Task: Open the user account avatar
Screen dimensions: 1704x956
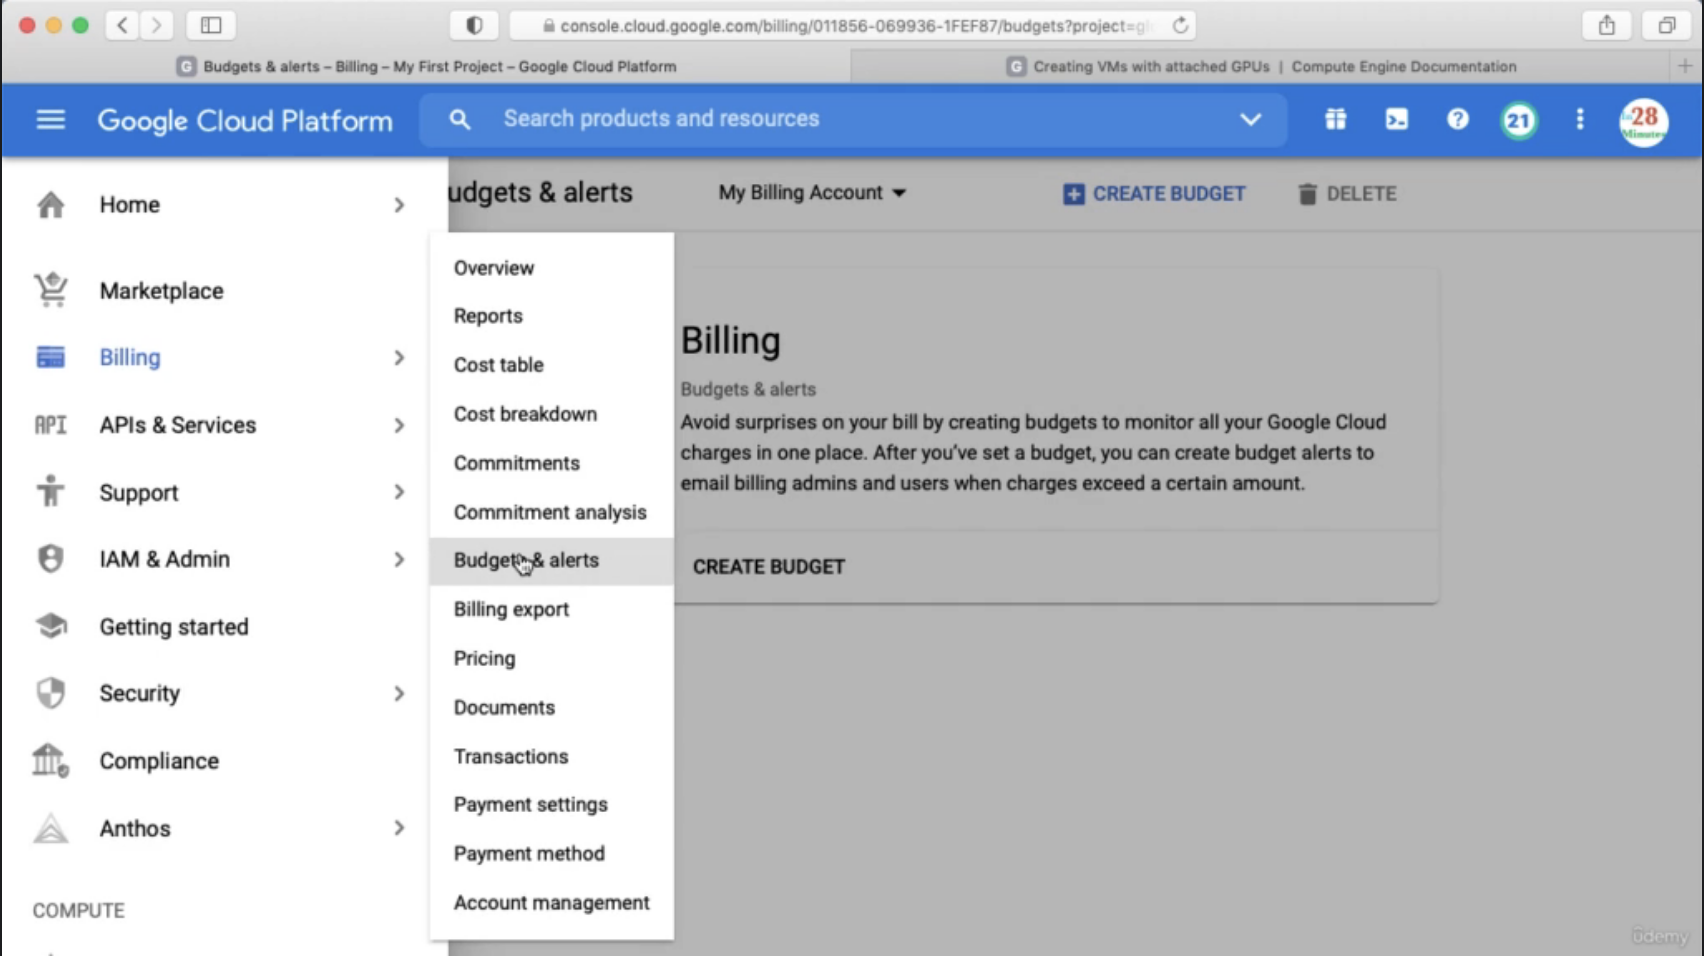Action: (1643, 122)
